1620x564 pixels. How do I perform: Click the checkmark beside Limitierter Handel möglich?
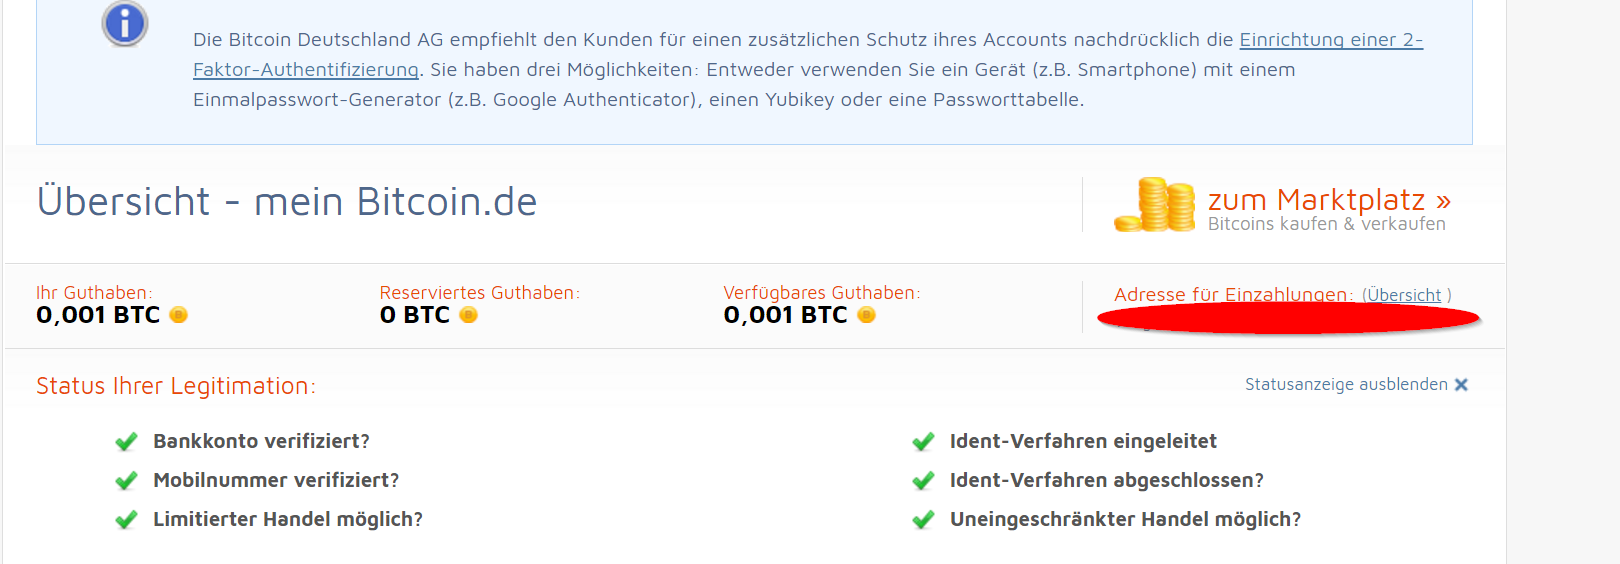[x=126, y=520]
